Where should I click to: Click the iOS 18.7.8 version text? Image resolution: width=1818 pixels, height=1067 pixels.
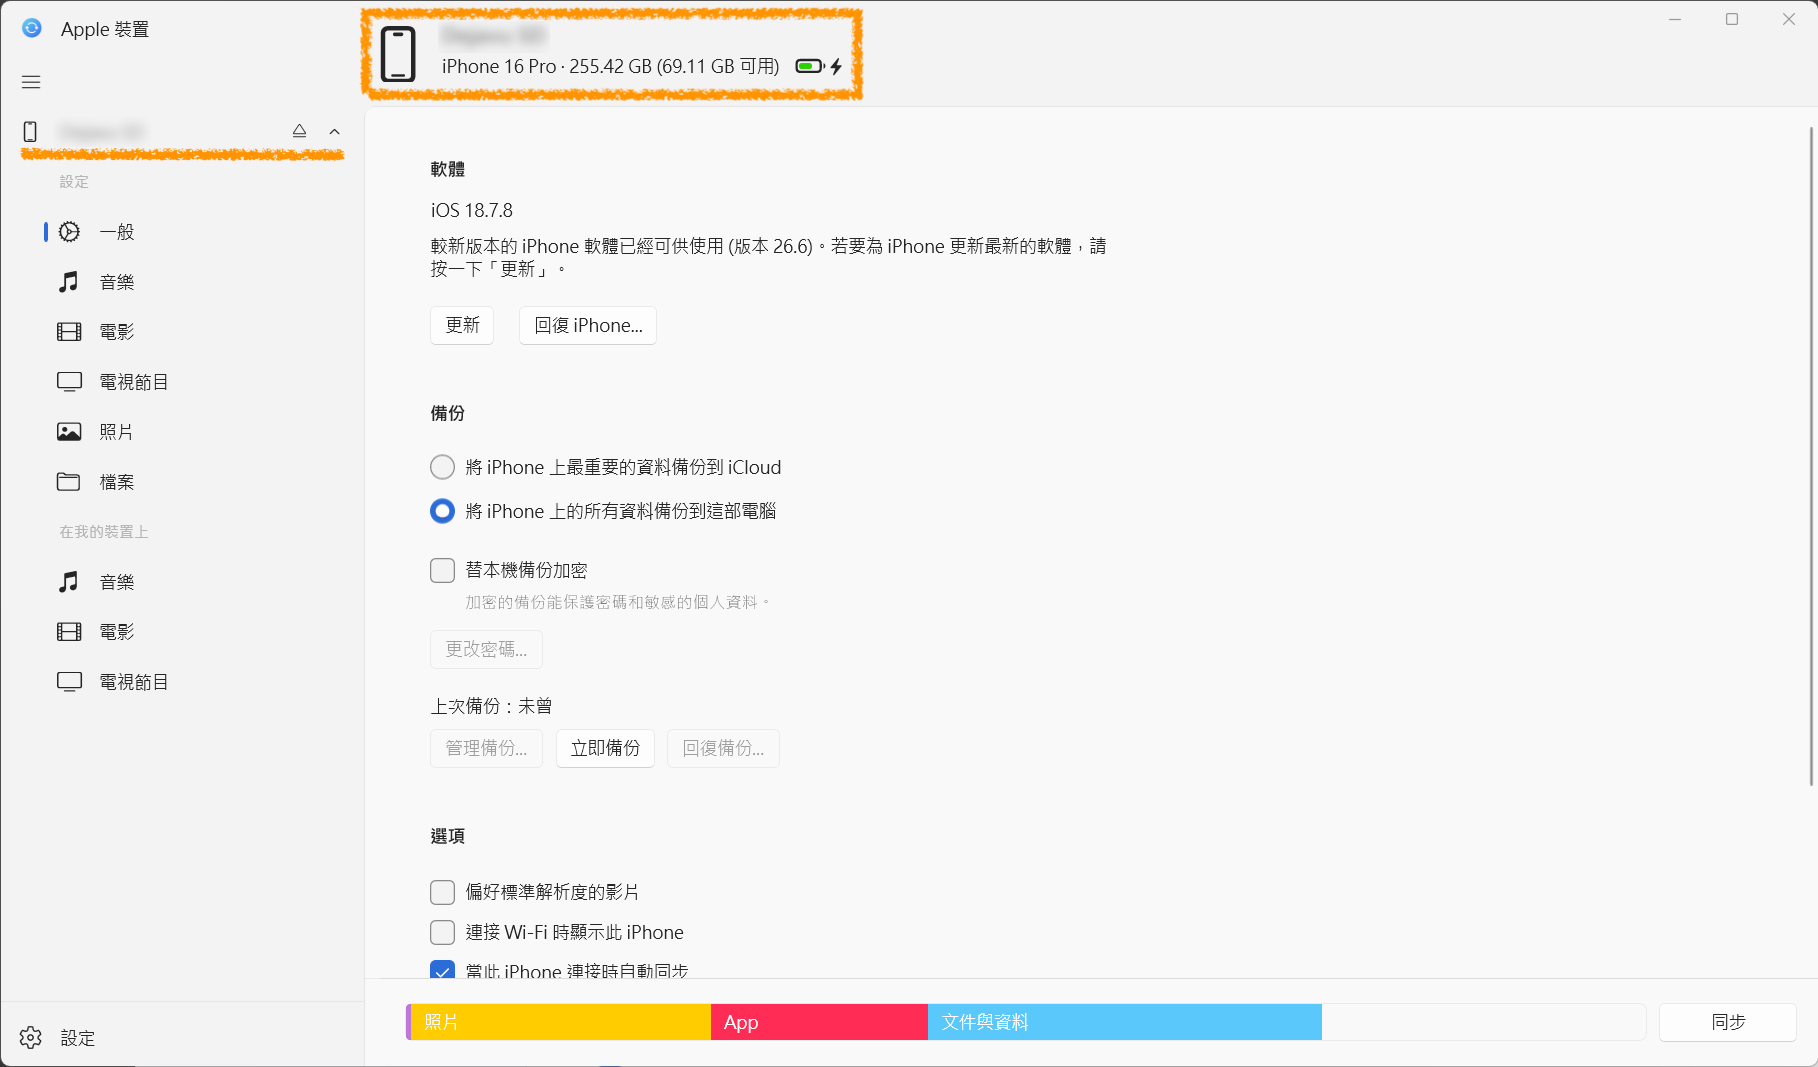tap(472, 210)
